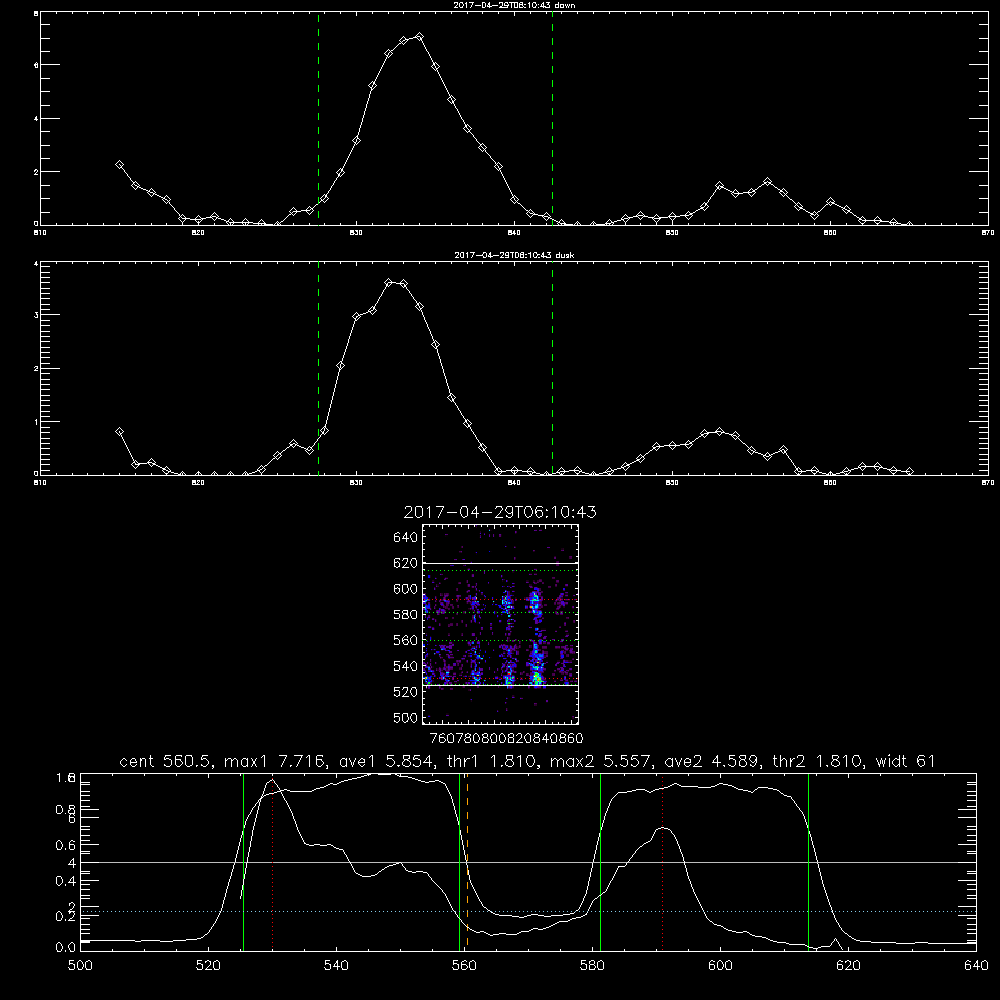The image size is (1000, 1000).
Task: Click left green dashed line in dusk plot
Action: 318,369
